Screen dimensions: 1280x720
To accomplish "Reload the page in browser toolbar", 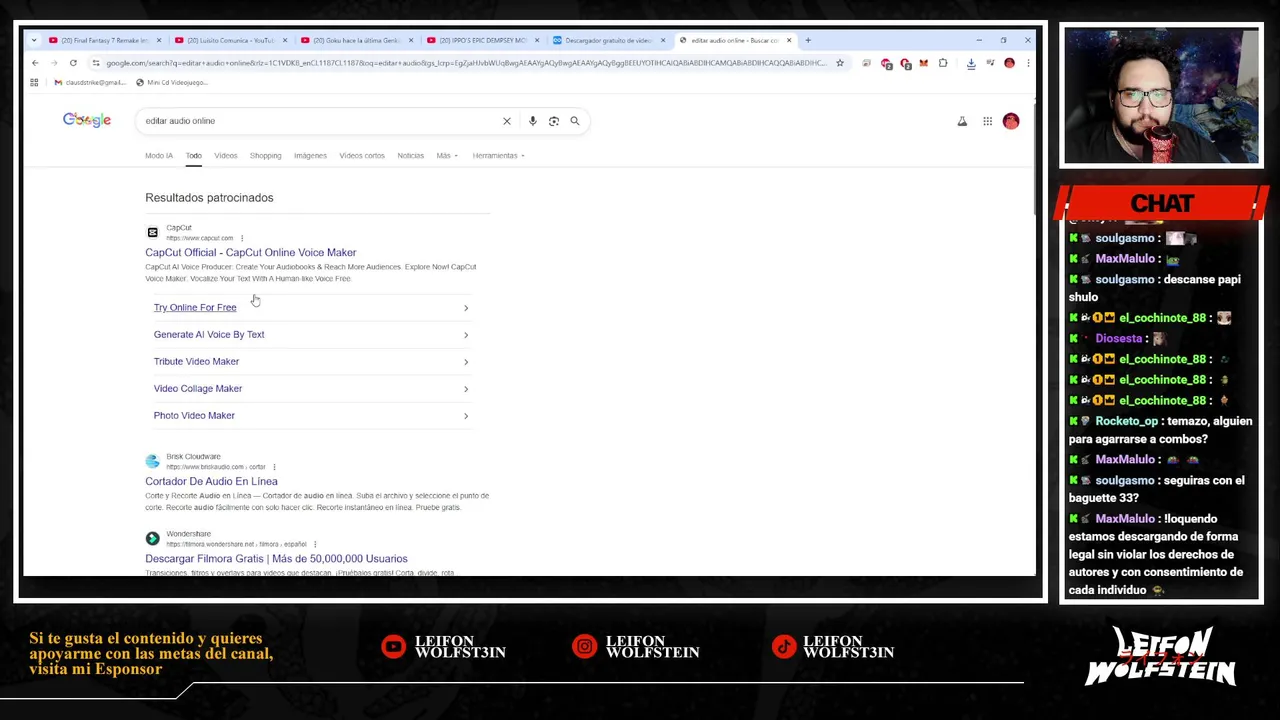I will point(73,63).
